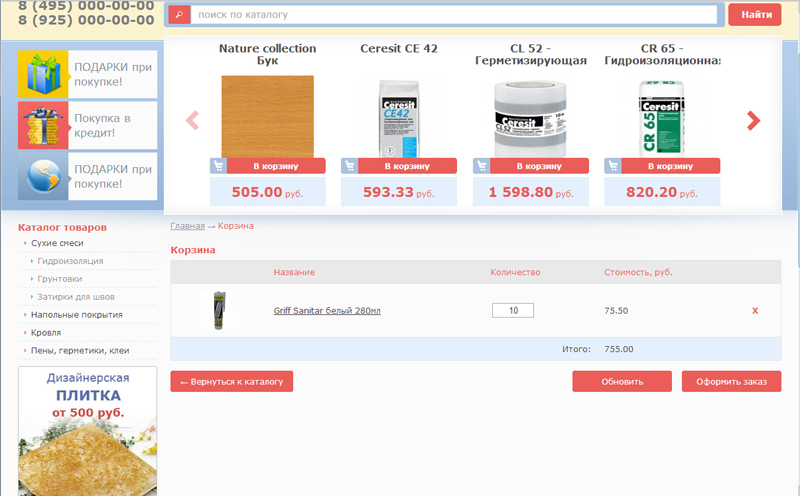Click the Итого total 755.00
The image size is (800, 496).
tap(619, 350)
